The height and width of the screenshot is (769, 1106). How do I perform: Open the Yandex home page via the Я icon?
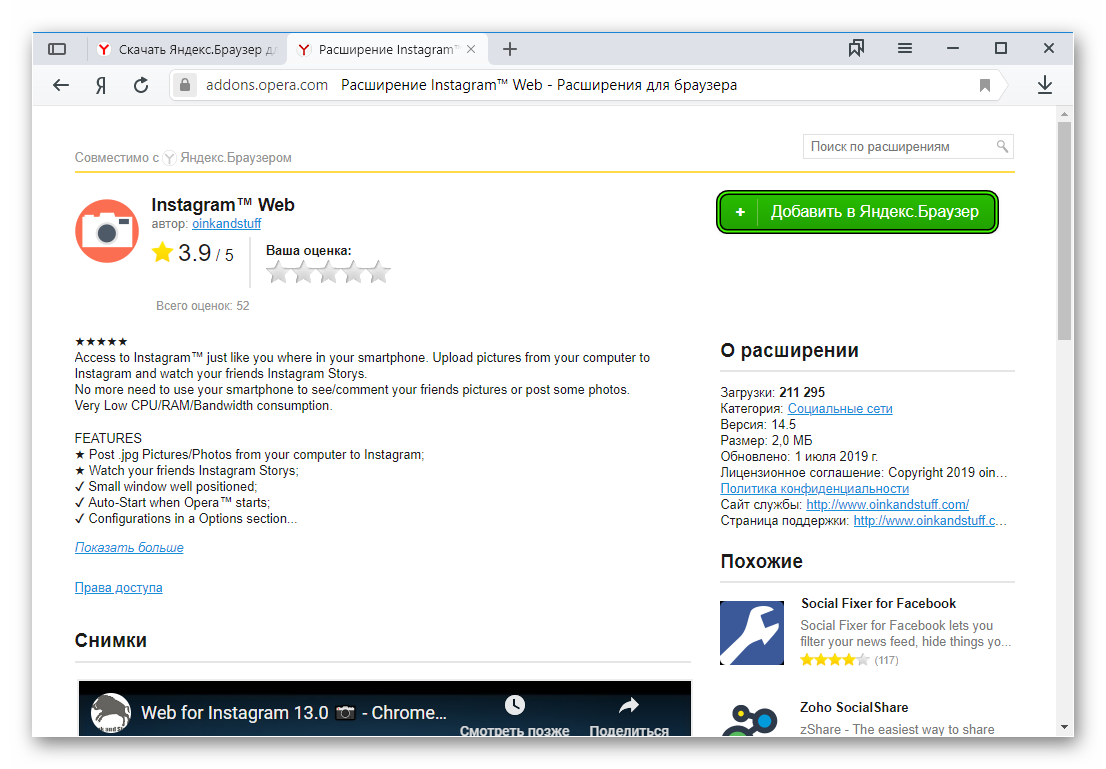pyautogui.click(x=101, y=85)
